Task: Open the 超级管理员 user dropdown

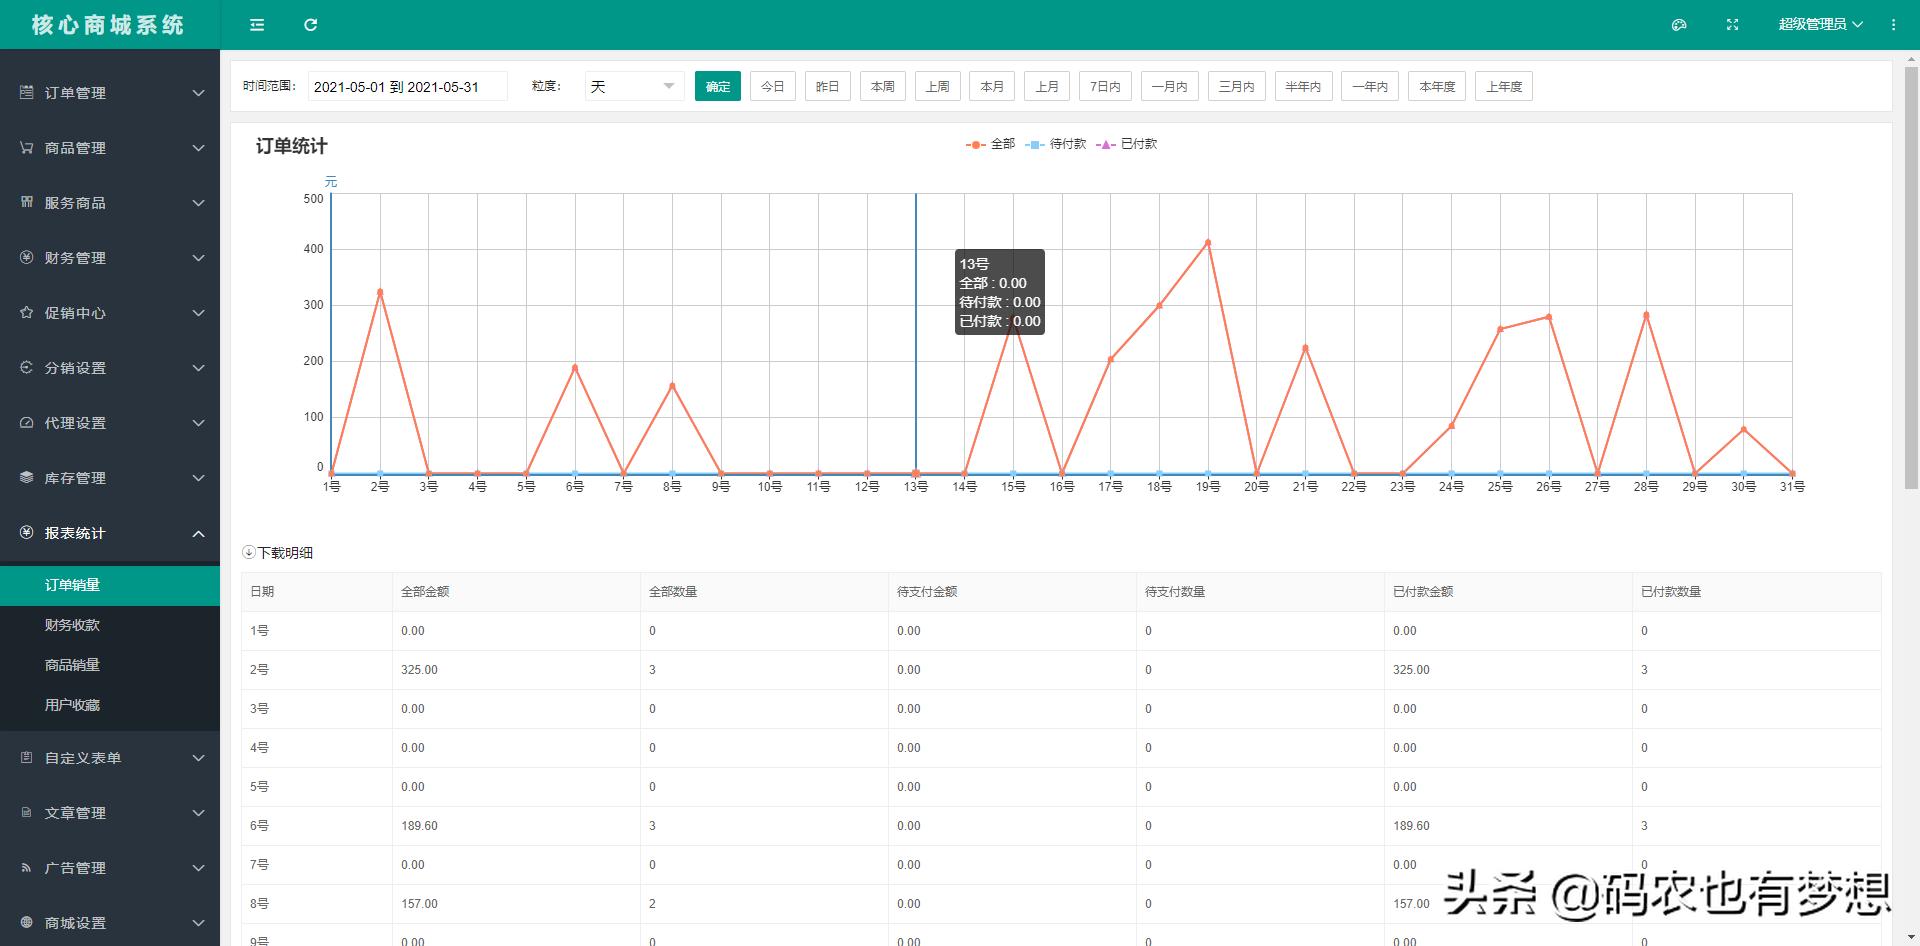Action: [1820, 25]
